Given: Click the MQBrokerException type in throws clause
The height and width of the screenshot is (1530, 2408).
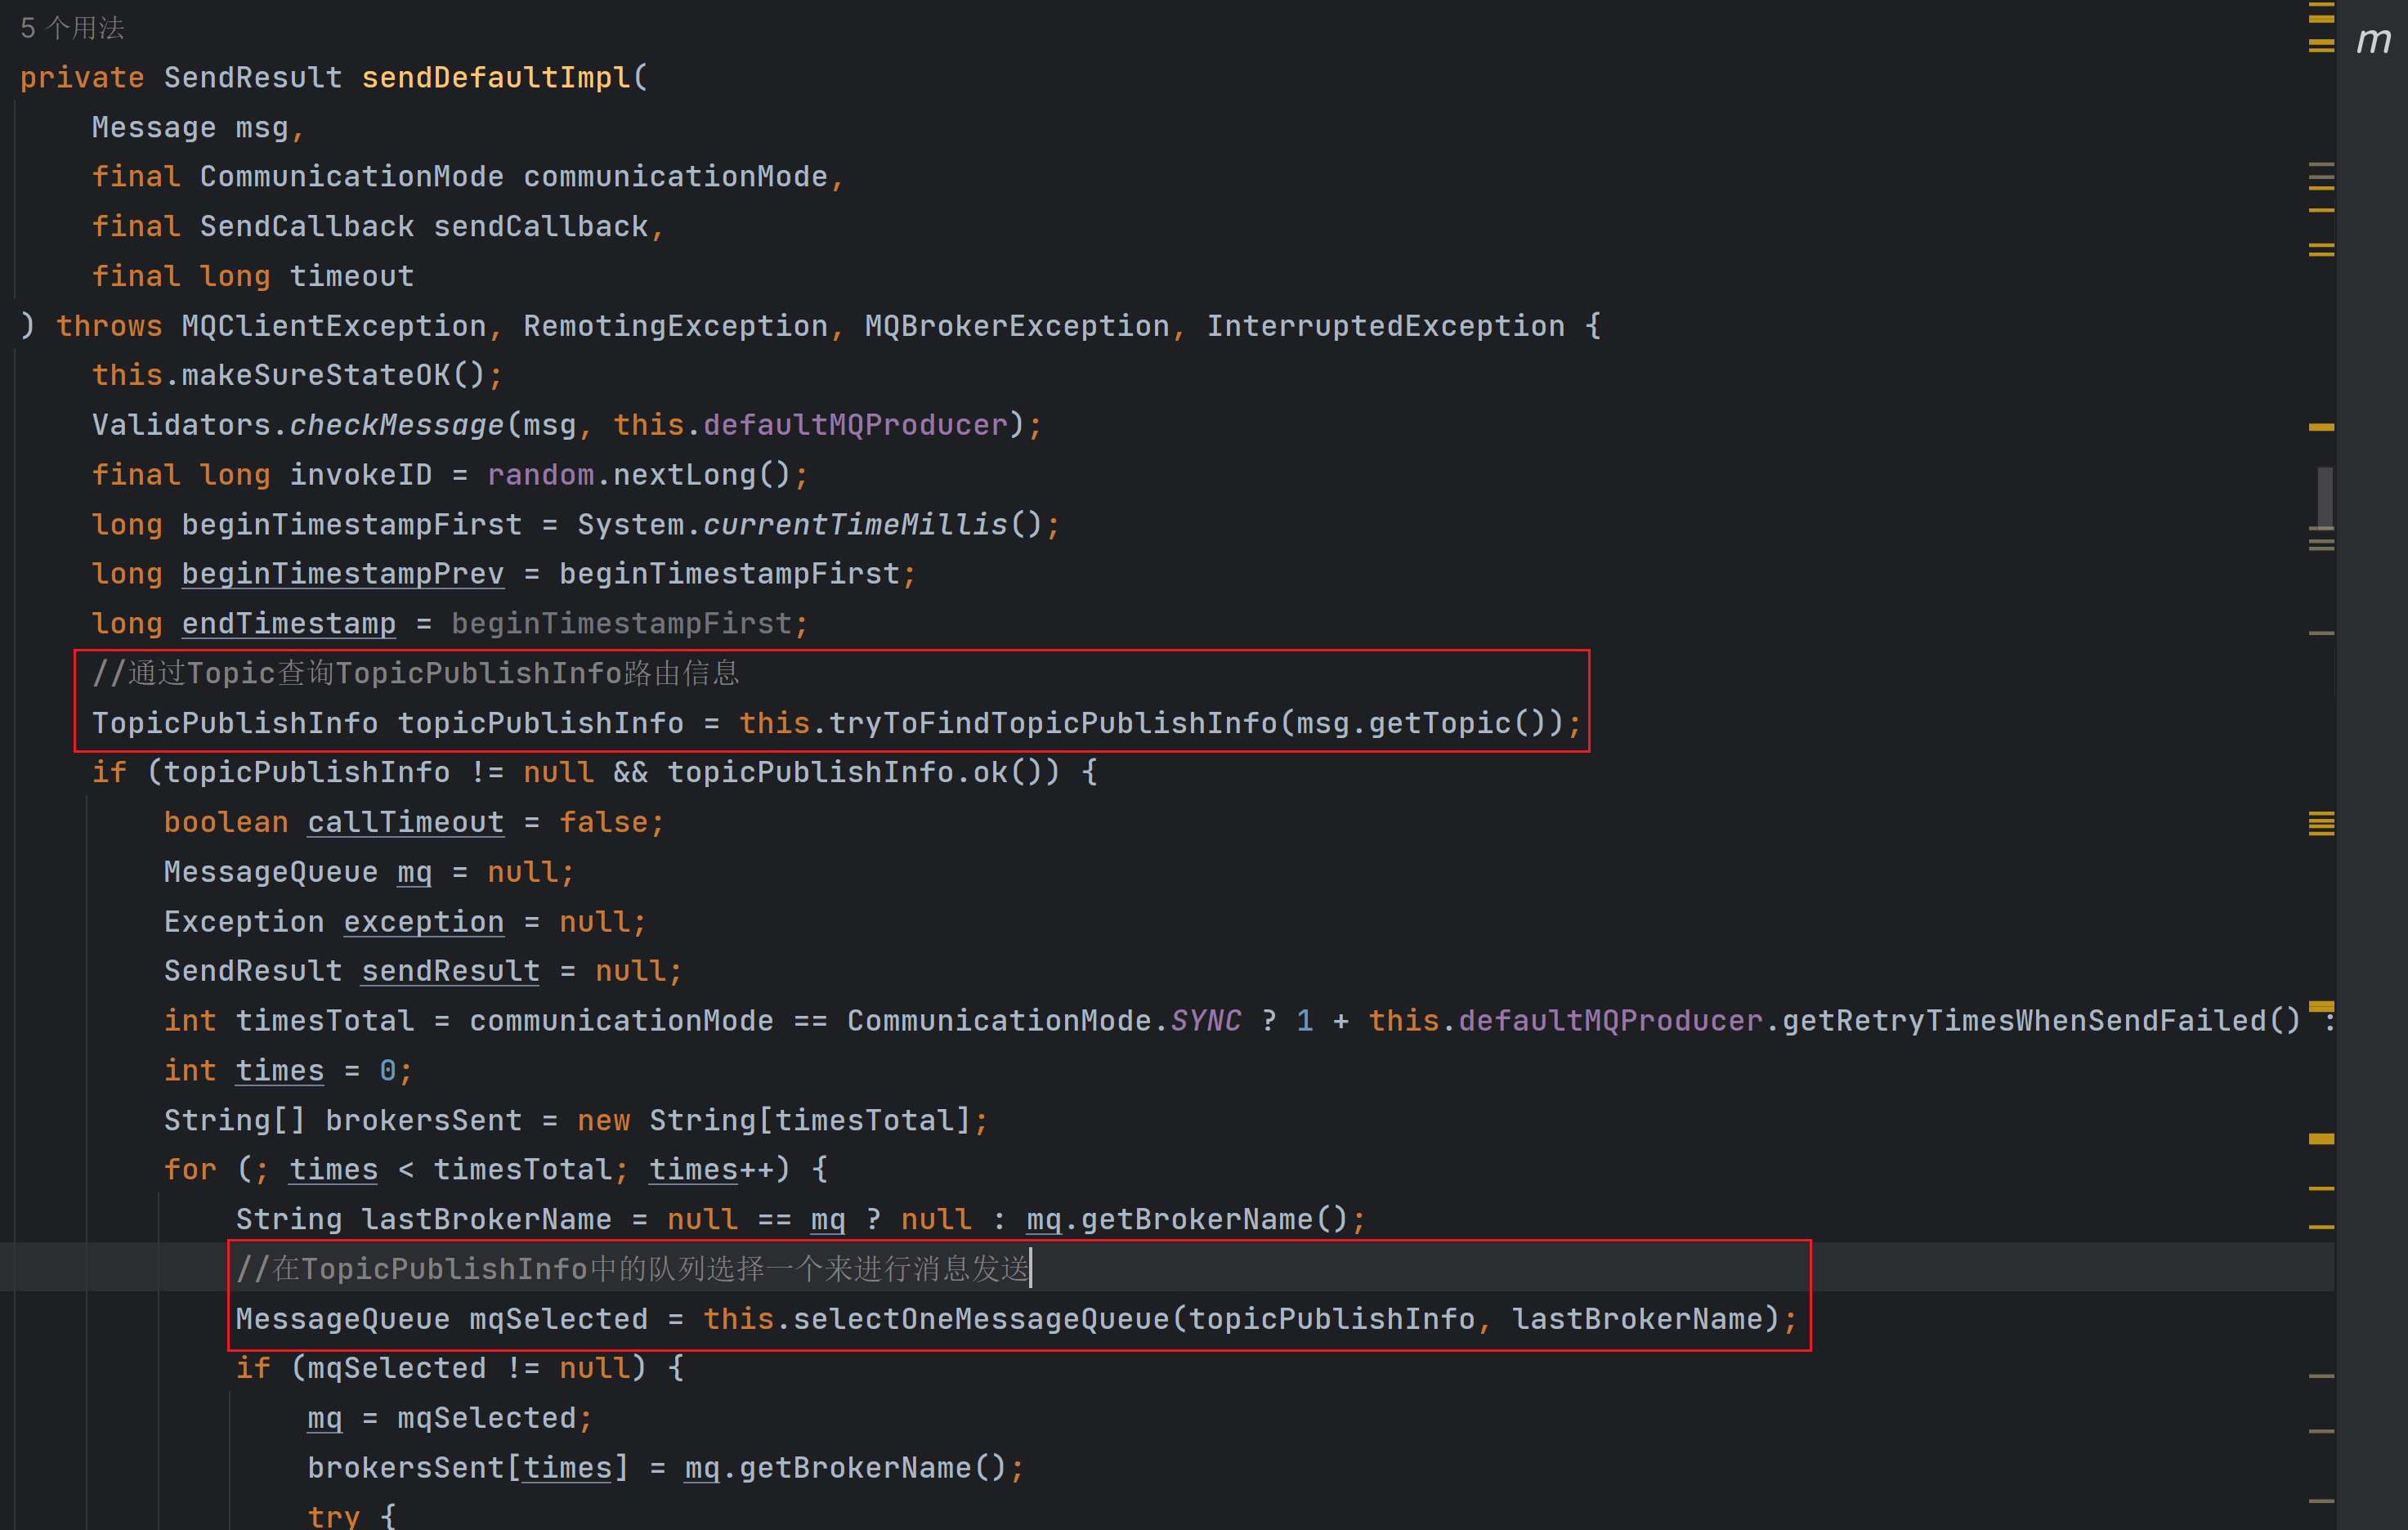Looking at the screenshot, I should [x=1016, y=326].
